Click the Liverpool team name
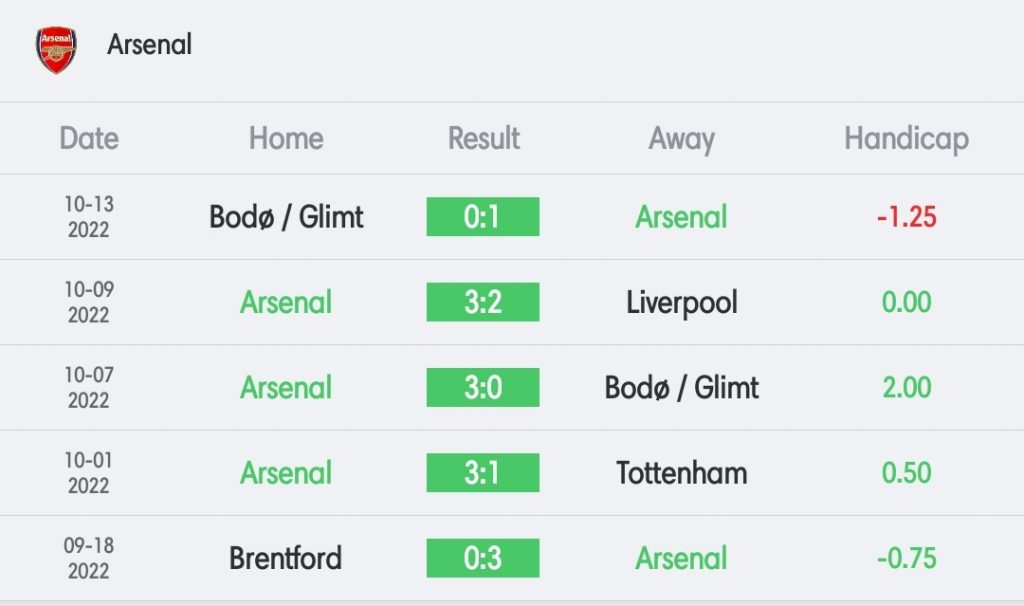The width and height of the screenshot is (1024, 606). (x=681, y=303)
